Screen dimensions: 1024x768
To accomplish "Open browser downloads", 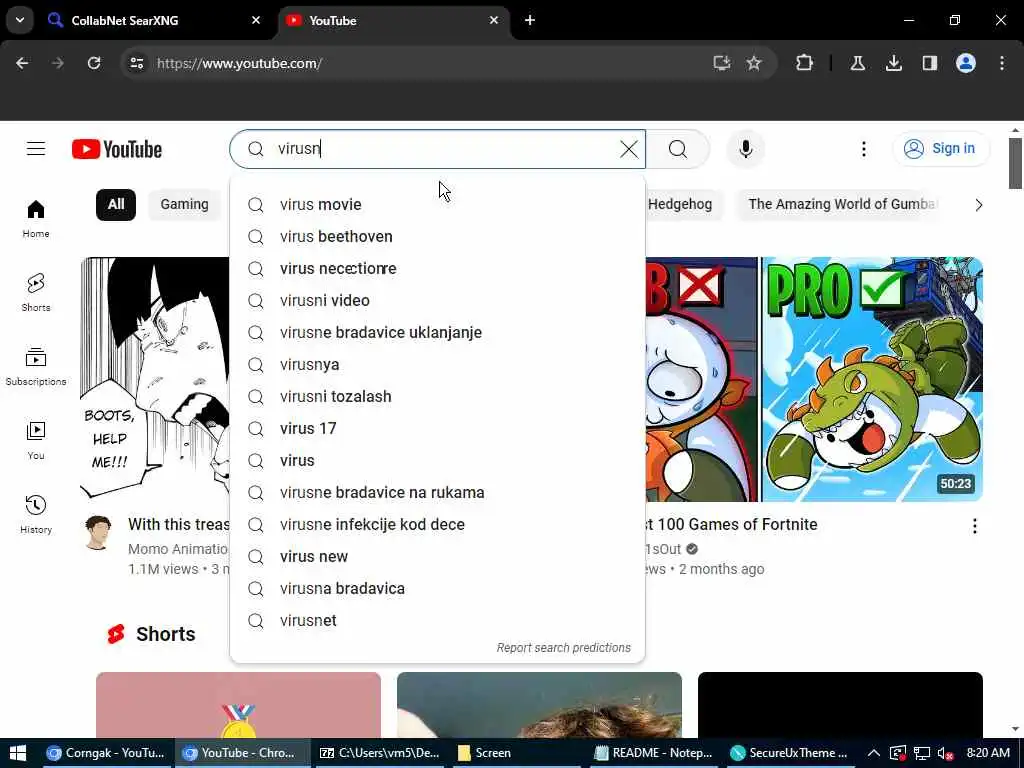I will 894,63.
